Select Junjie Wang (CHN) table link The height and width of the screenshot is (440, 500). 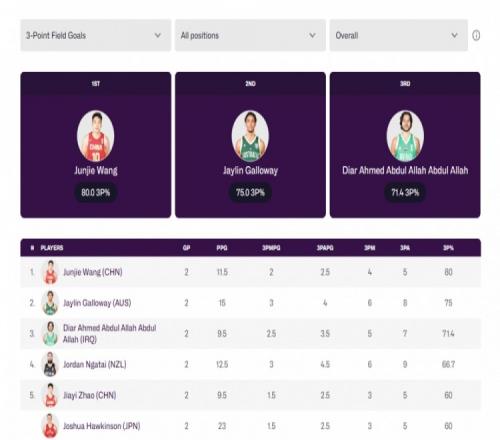(x=93, y=272)
